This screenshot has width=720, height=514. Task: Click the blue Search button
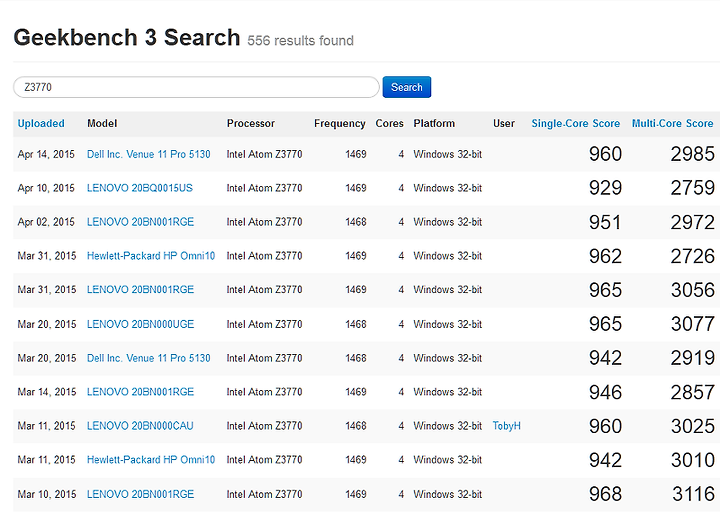tap(406, 87)
